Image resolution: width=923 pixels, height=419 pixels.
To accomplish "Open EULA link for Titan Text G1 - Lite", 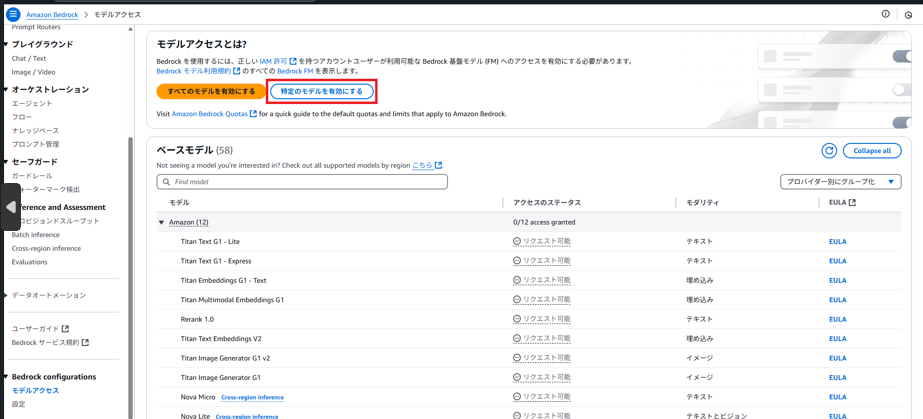I will [x=837, y=241].
